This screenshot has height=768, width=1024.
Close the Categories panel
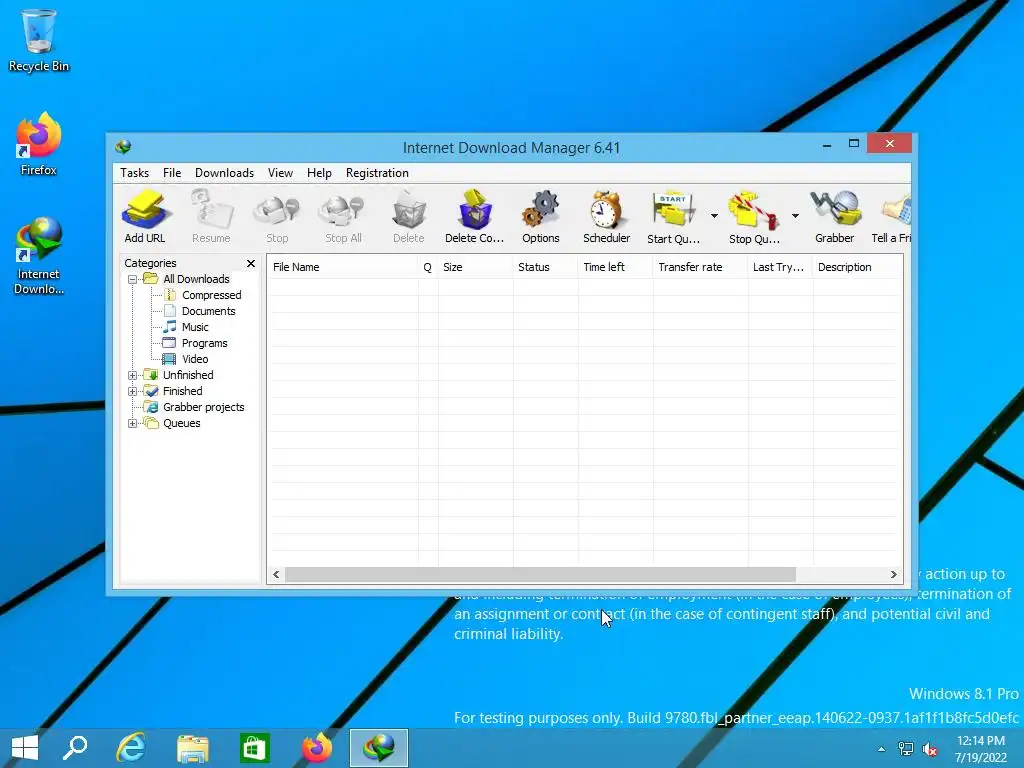[251, 263]
